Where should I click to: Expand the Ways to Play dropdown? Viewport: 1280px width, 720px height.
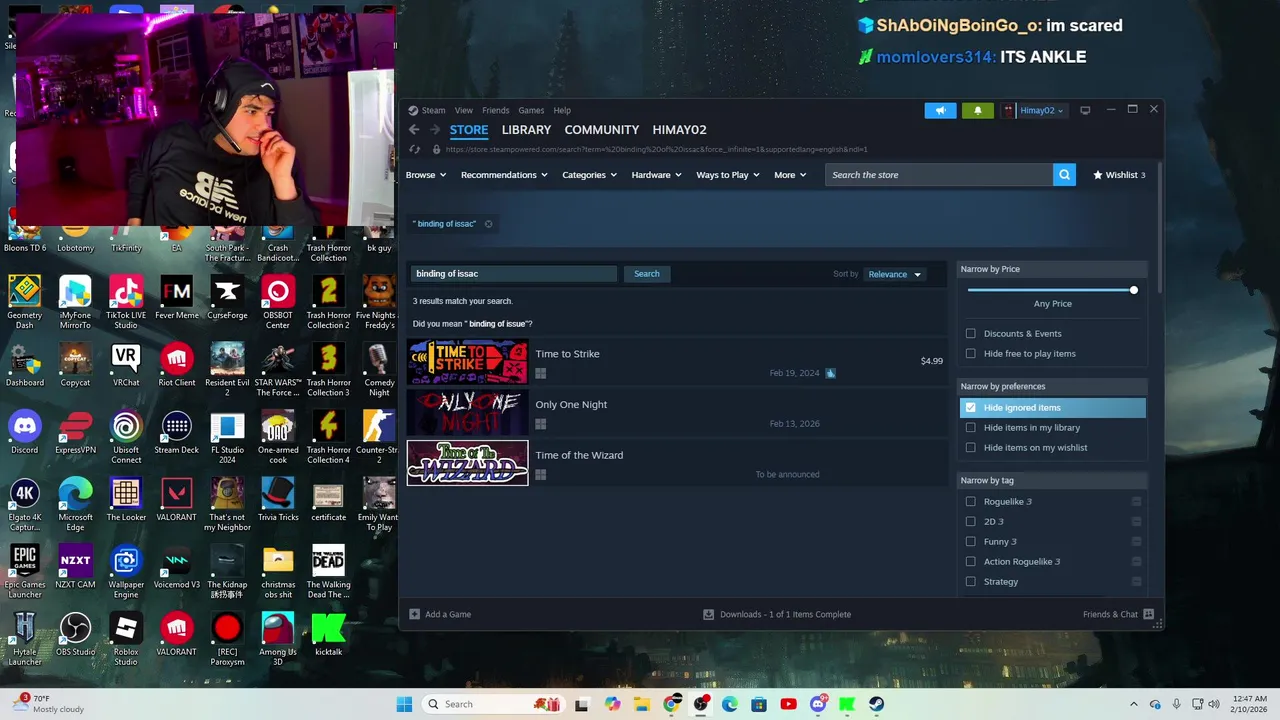pyautogui.click(x=728, y=175)
